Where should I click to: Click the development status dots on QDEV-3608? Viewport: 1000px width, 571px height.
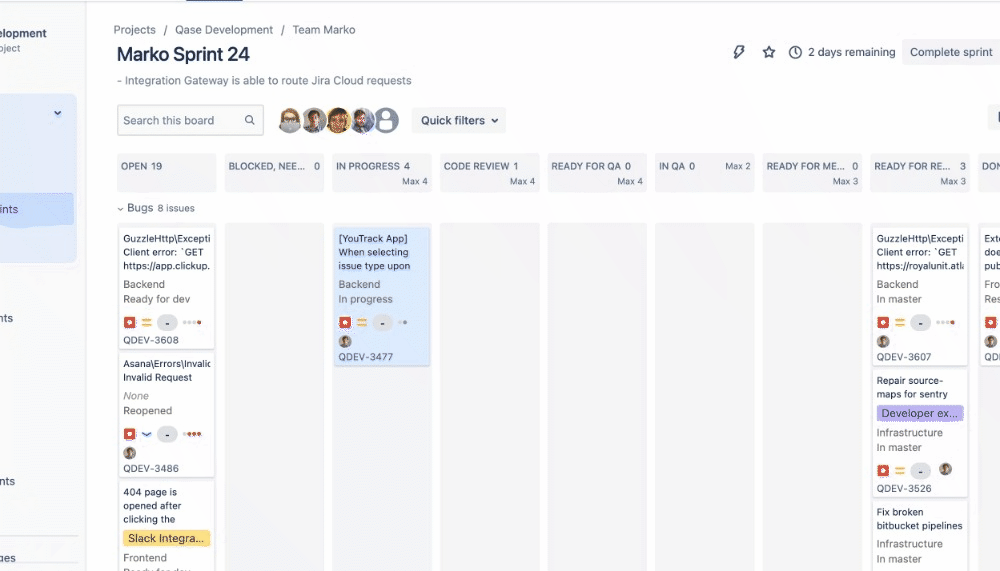pyautogui.click(x=192, y=322)
